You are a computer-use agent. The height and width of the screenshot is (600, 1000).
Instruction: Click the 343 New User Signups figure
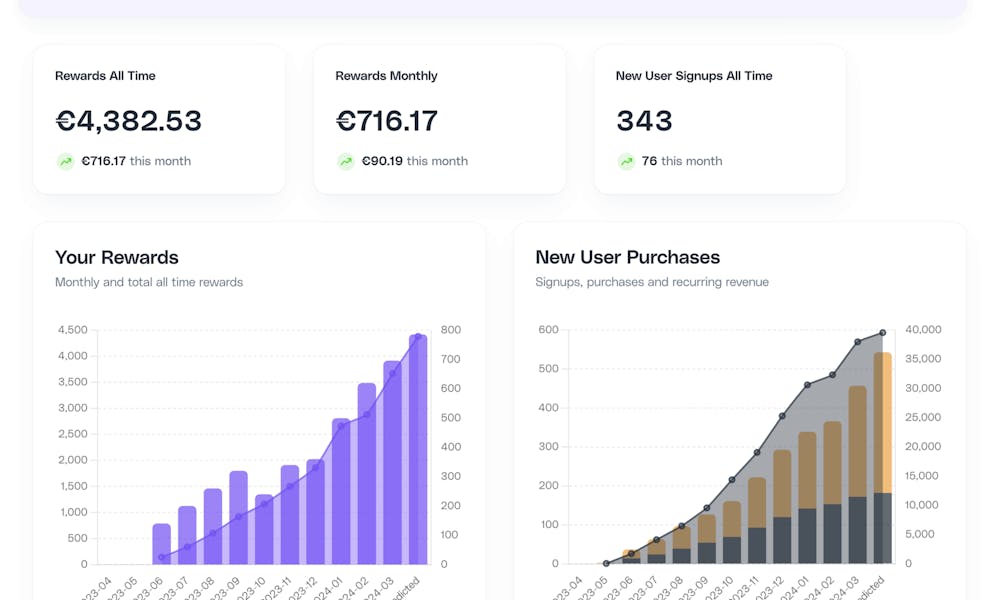point(644,121)
